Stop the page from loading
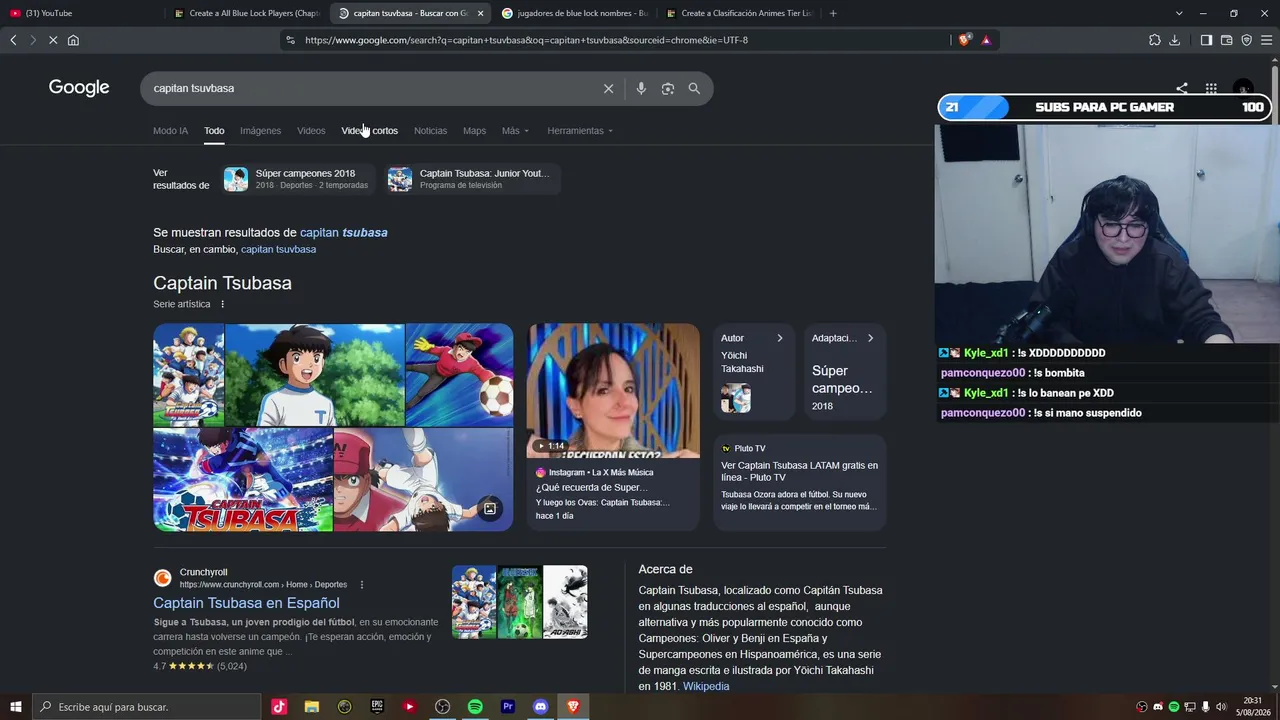Image resolution: width=1280 pixels, height=720 pixels. tap(53, 40)
